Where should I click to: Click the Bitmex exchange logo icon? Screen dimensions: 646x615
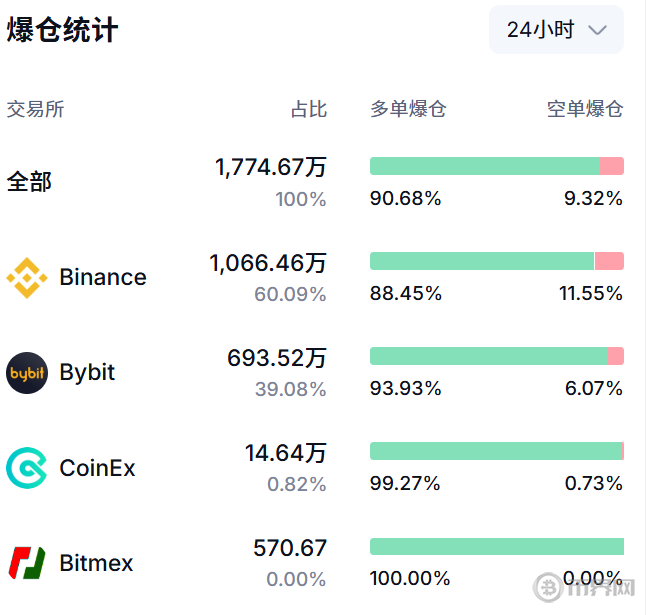[x=27, y=563]
